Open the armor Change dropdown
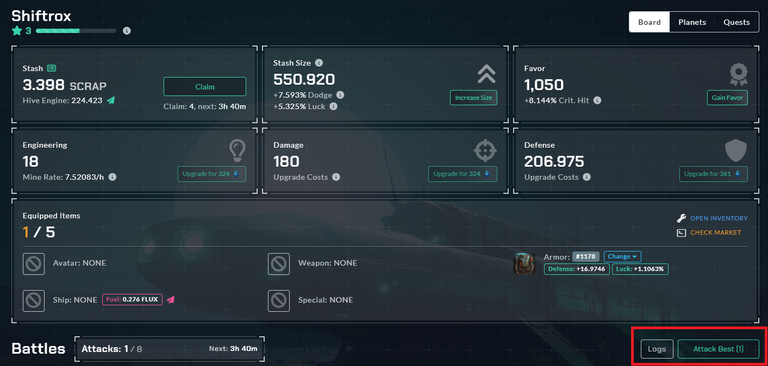The image size is (768, 366). click(623, 256)
